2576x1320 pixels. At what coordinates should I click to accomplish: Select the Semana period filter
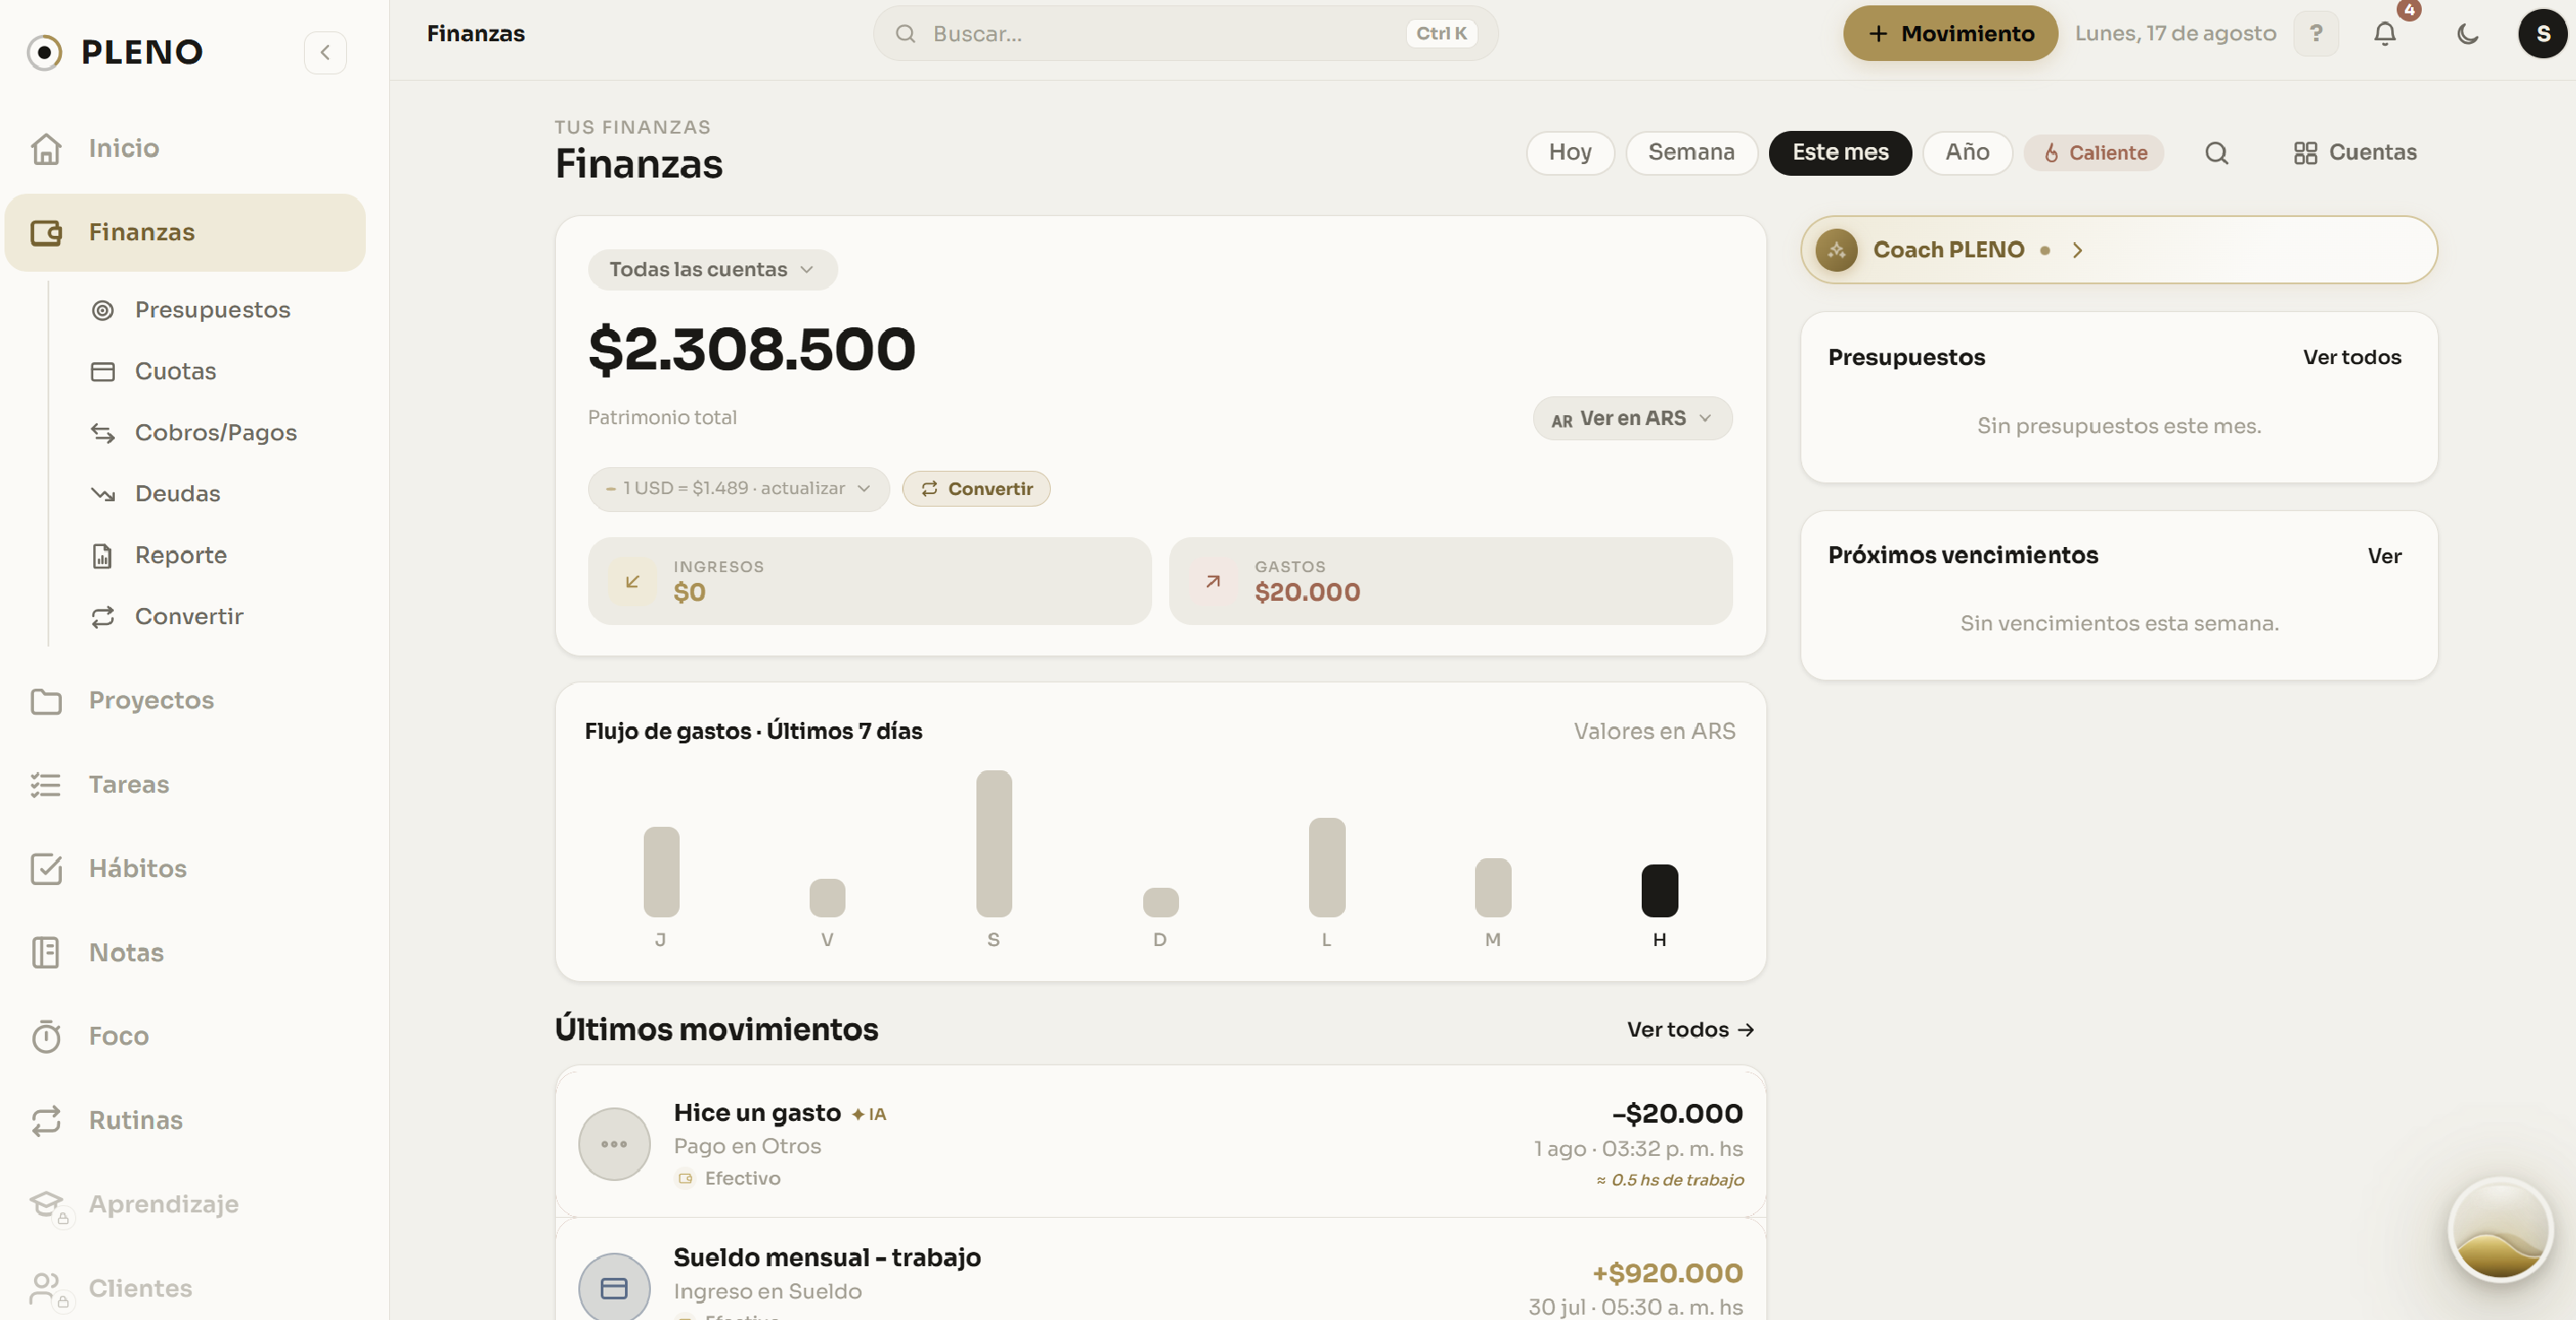tap(1691, 153)
